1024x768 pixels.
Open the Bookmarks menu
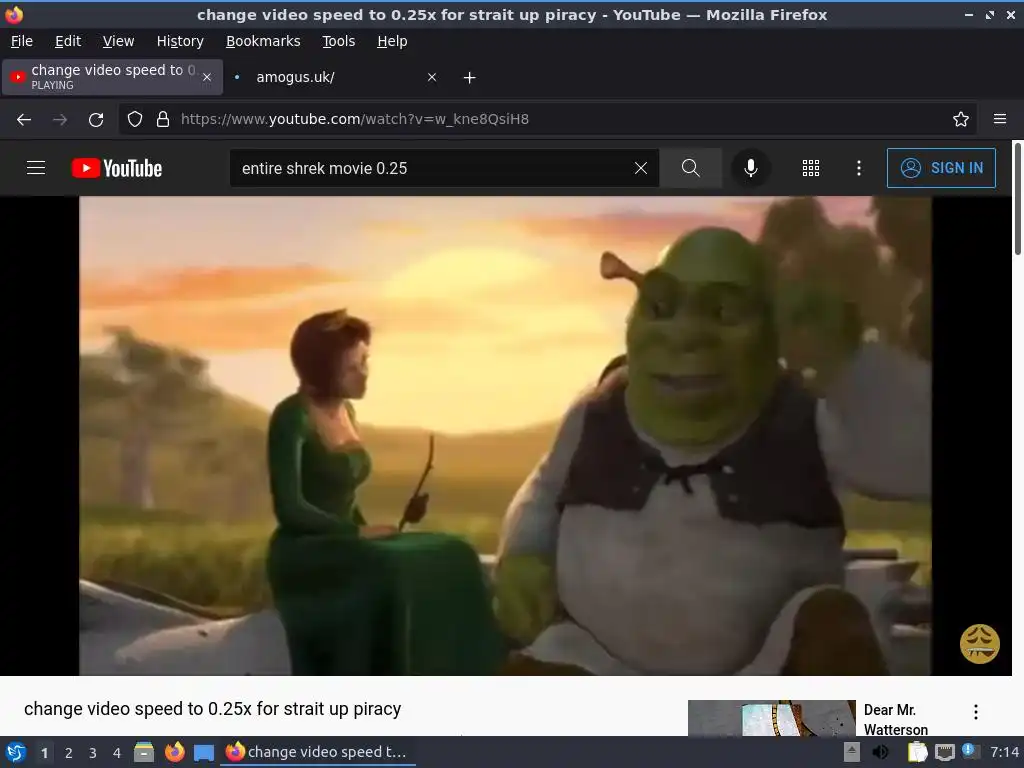pos(263,41)
